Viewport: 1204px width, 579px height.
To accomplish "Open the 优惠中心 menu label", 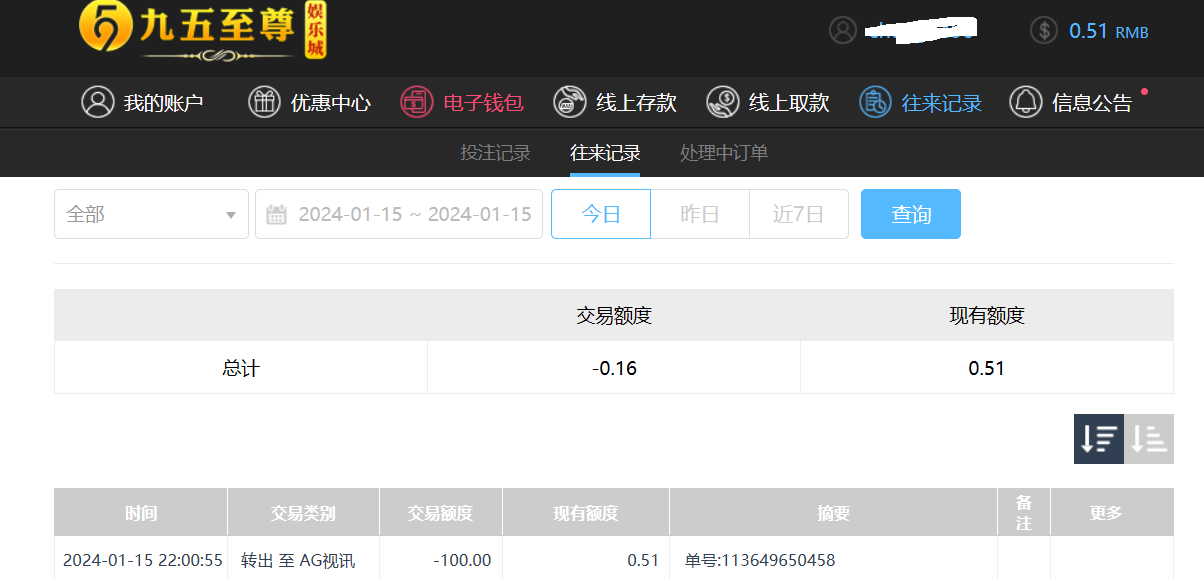I will 331,102.
